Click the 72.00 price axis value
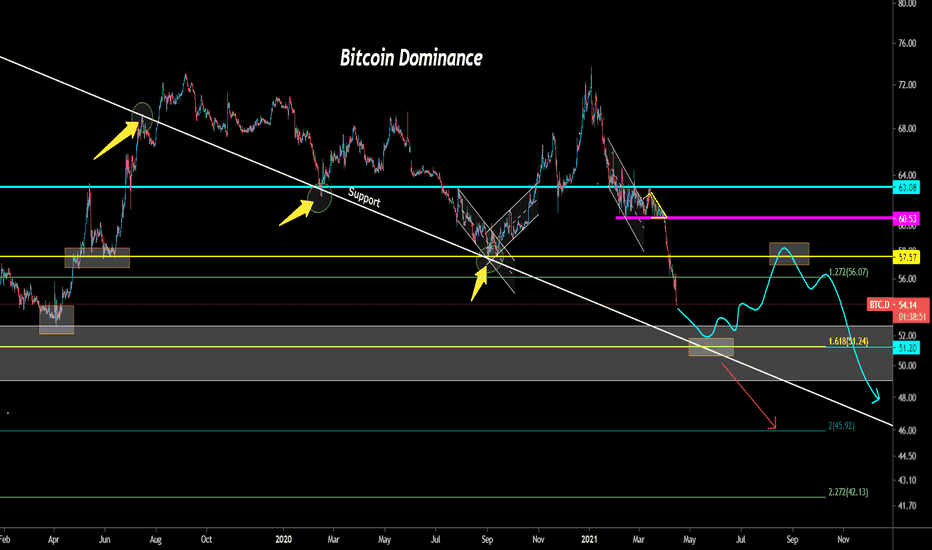Screen dimensions: 932x550 click(x=907, y=86)
